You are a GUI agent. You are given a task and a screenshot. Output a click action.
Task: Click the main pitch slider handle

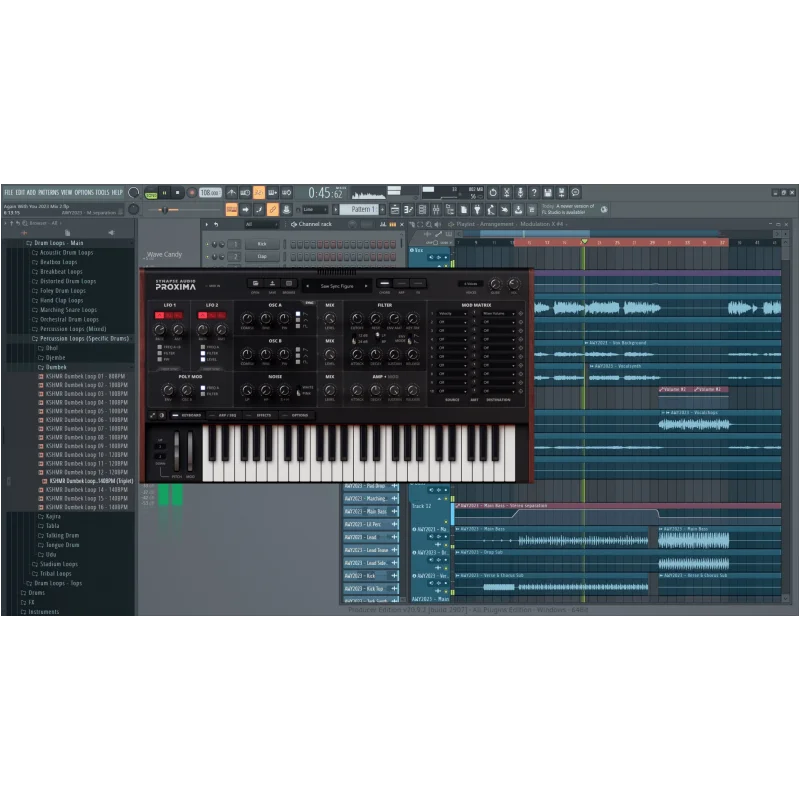(x=165, y=210)
